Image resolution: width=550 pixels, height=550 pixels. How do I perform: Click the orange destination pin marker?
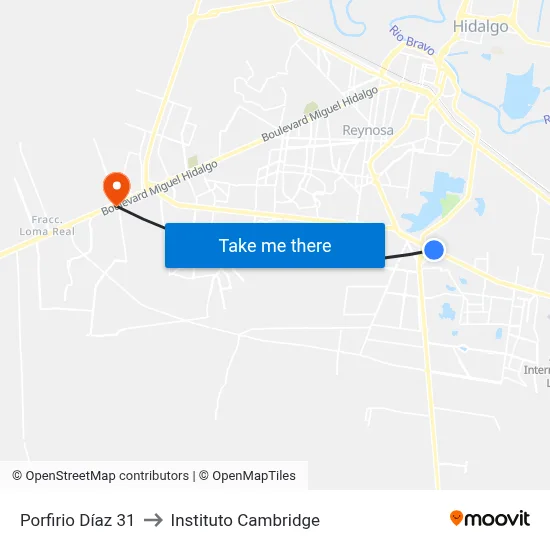(x=117, y=188)
